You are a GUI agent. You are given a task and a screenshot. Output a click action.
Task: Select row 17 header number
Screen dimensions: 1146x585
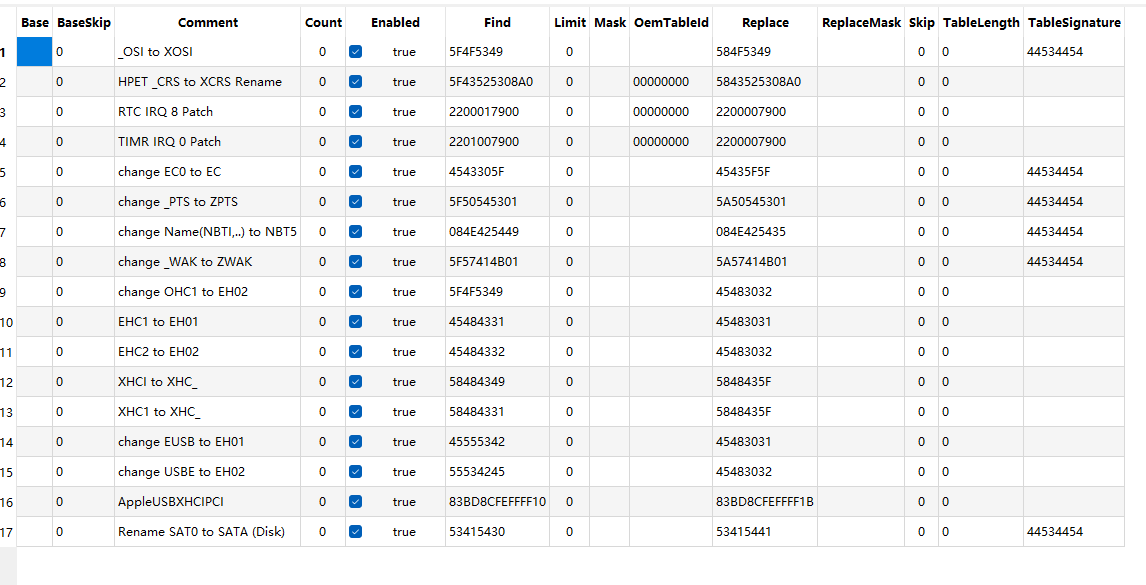click(7, 532)
